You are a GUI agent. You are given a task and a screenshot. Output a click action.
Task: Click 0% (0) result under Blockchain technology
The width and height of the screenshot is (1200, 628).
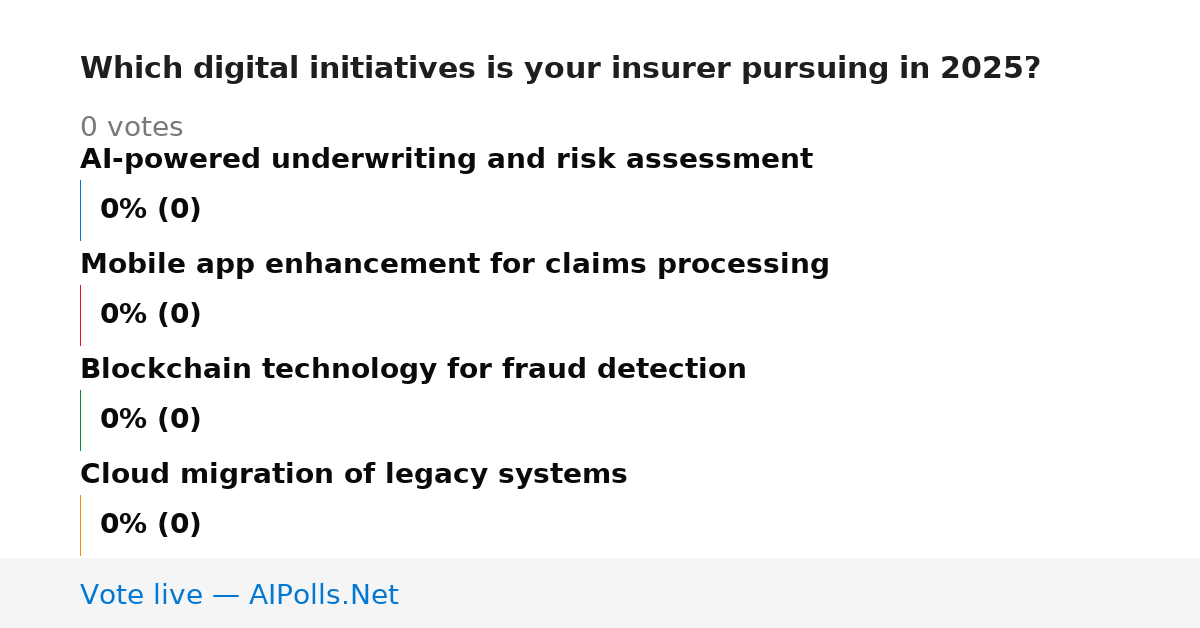150,420
